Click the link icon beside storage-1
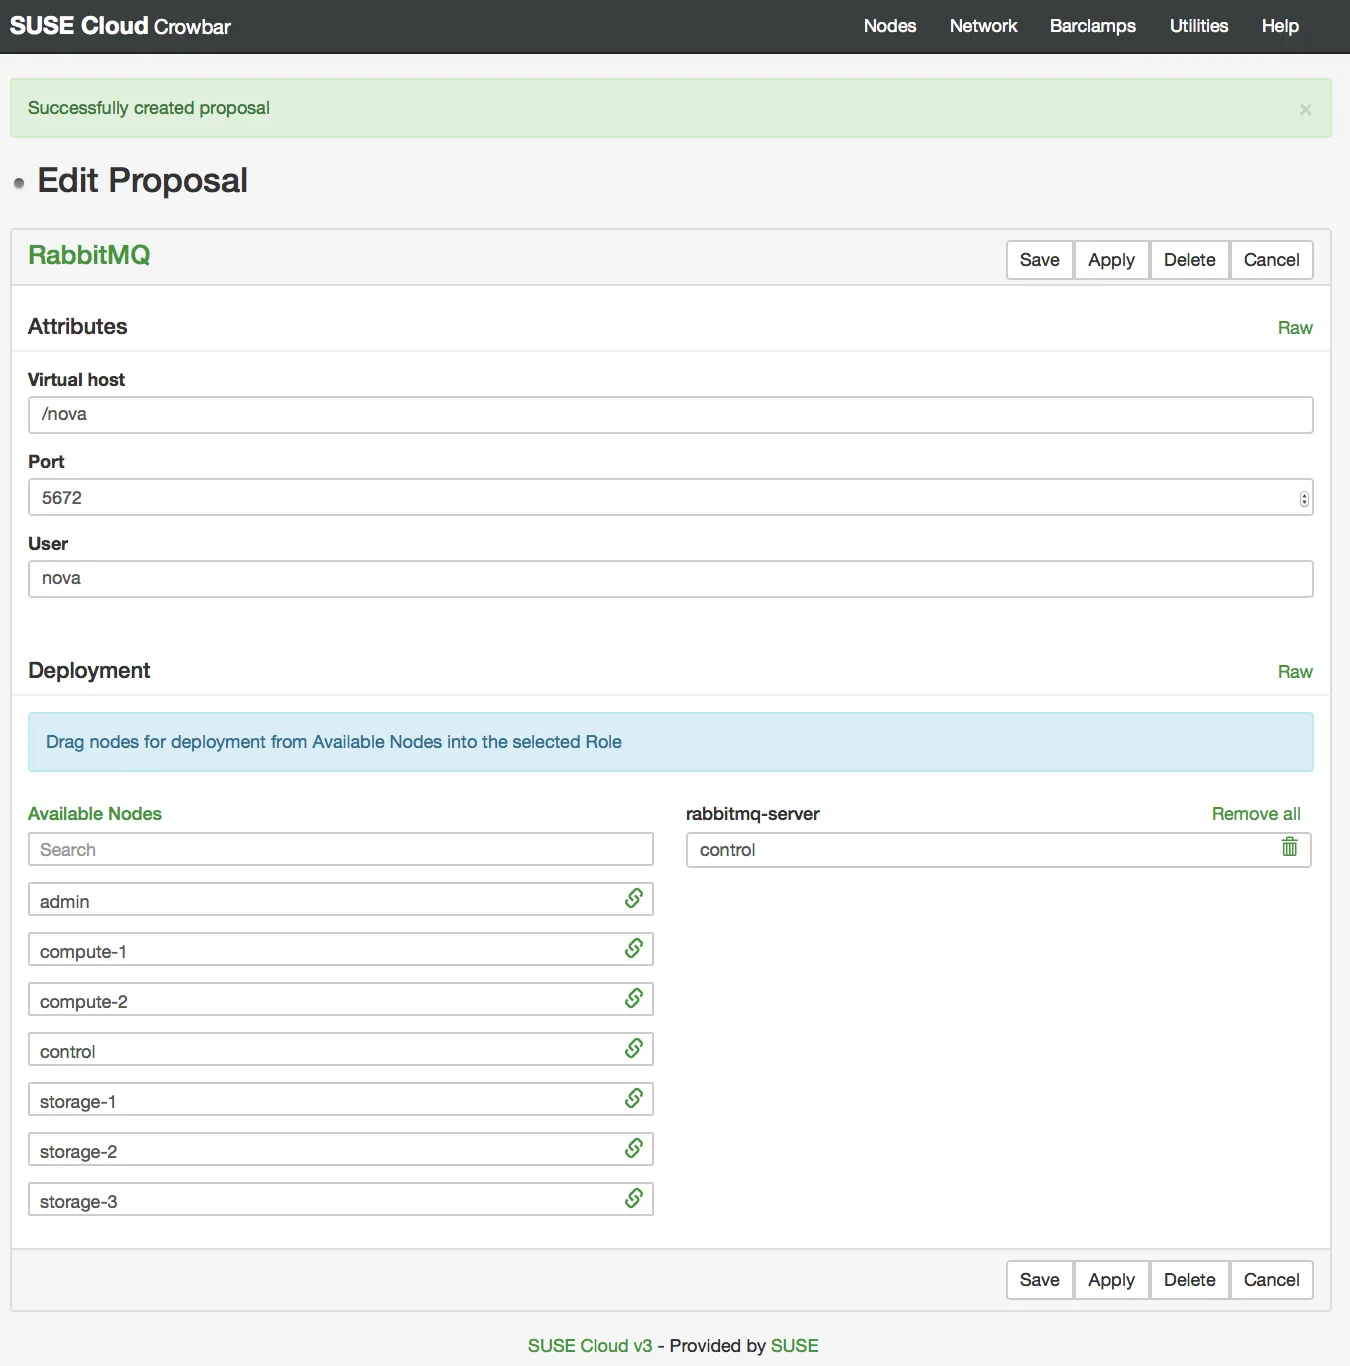The image size is (1350, 1366). point(634,1098)
